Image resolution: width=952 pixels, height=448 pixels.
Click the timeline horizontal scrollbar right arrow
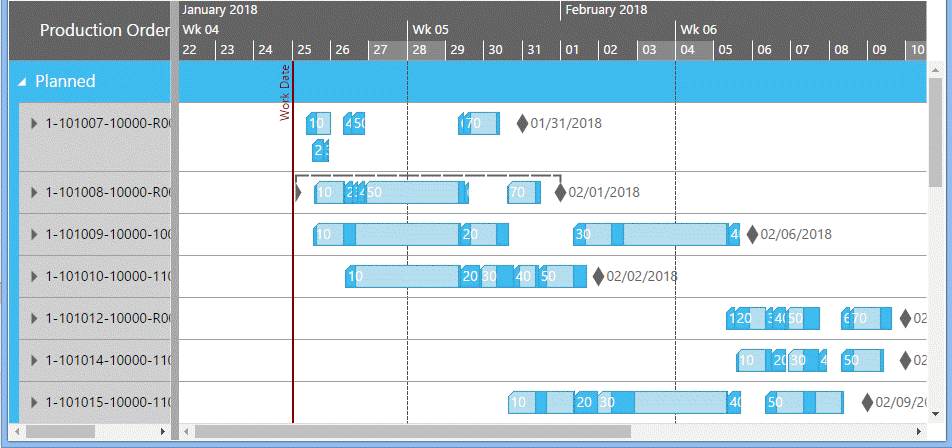[x=920, y=431]
